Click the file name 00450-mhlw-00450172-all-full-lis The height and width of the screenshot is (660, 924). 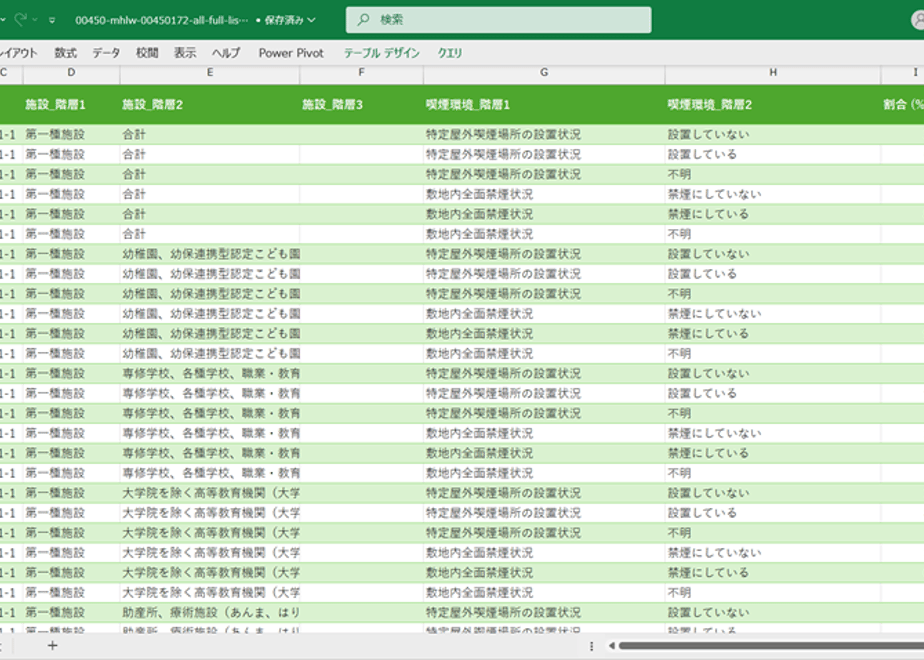pos(161,20)
